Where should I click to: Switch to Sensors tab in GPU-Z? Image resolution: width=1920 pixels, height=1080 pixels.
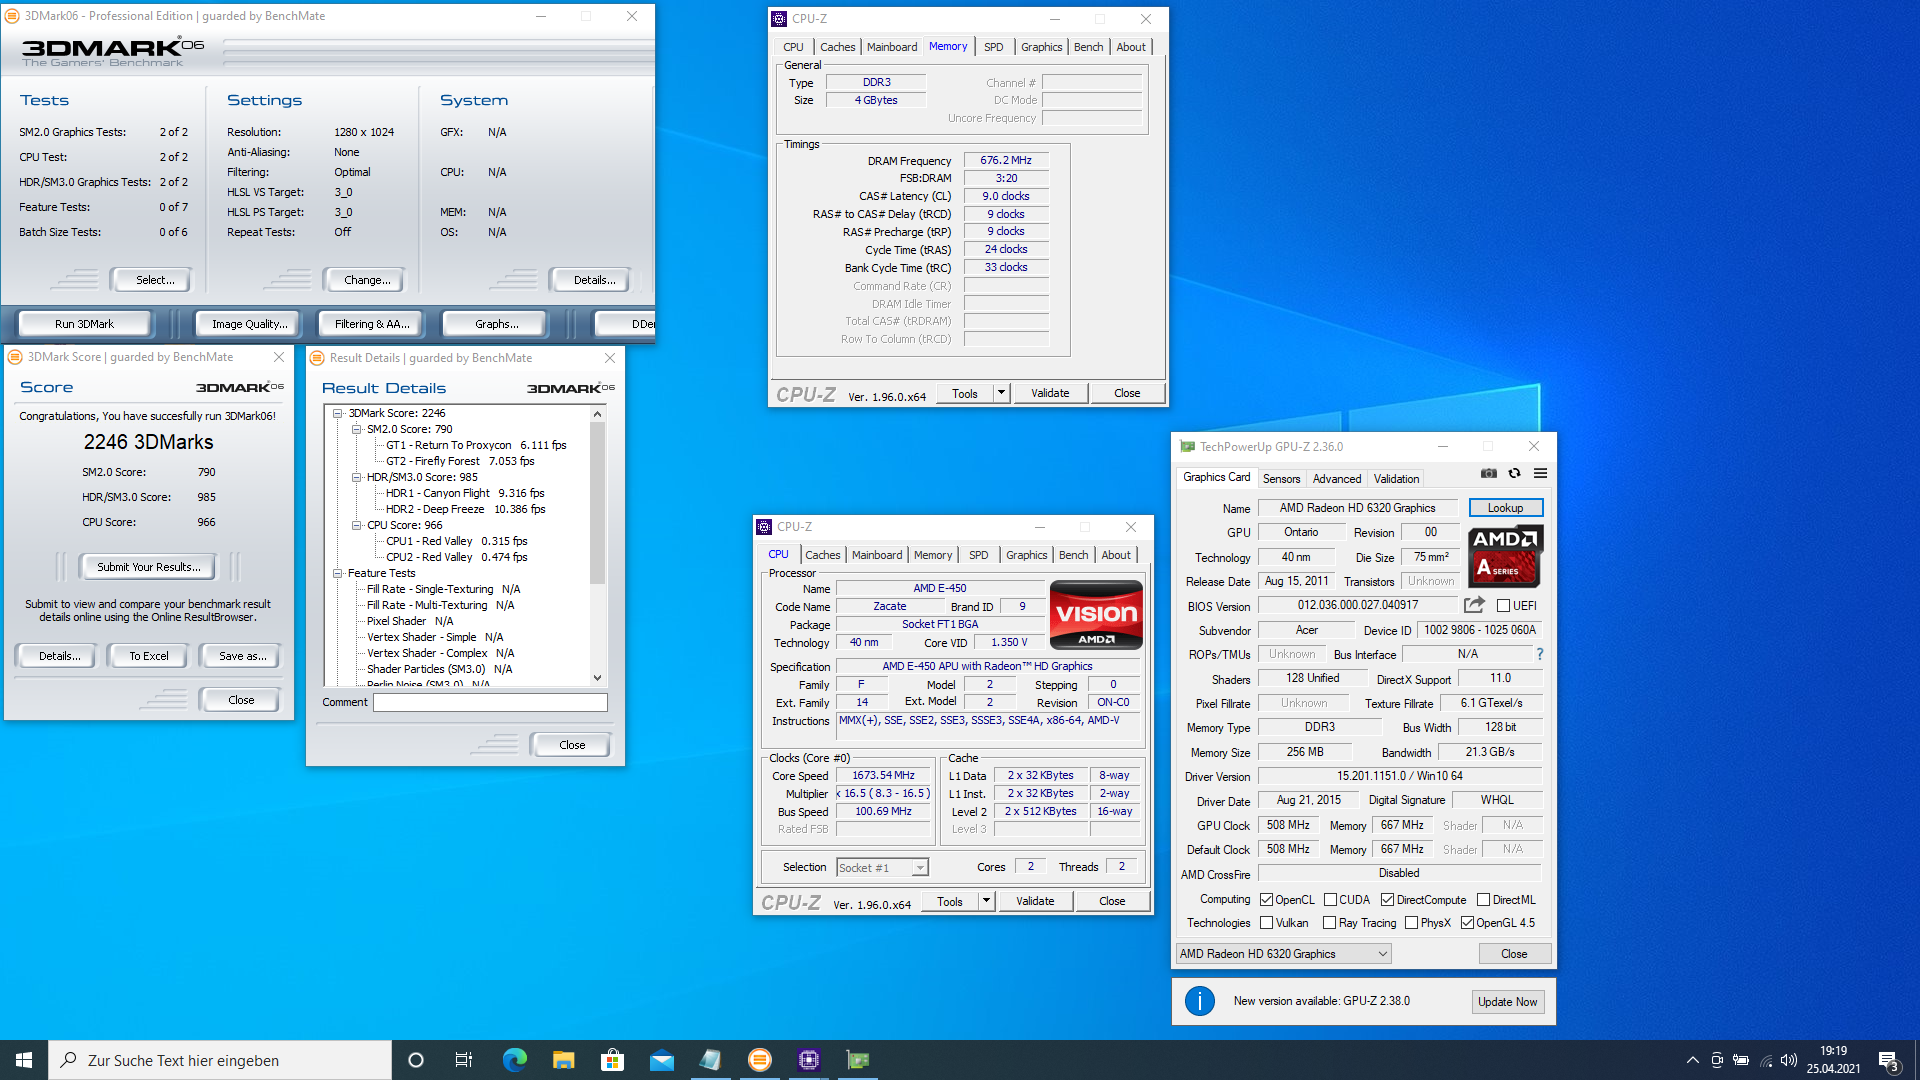click(x=1281, y=479)
